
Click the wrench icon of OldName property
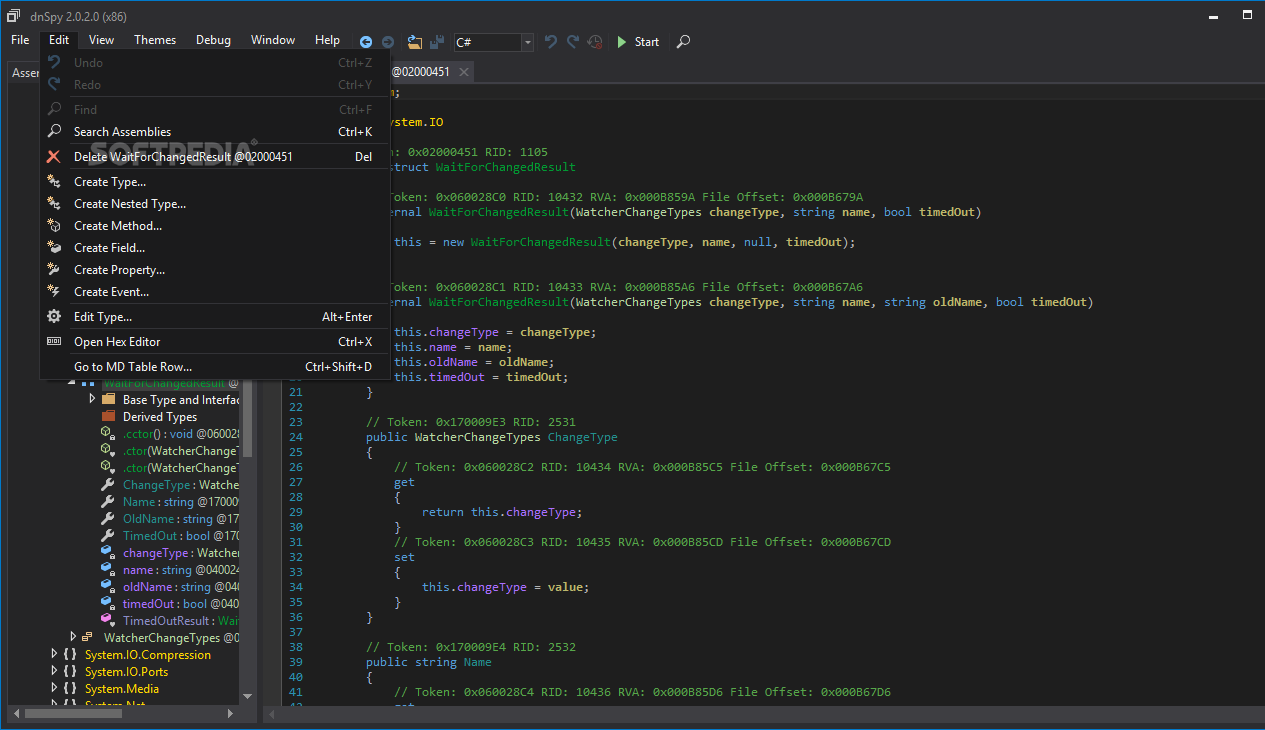(108, 519)
